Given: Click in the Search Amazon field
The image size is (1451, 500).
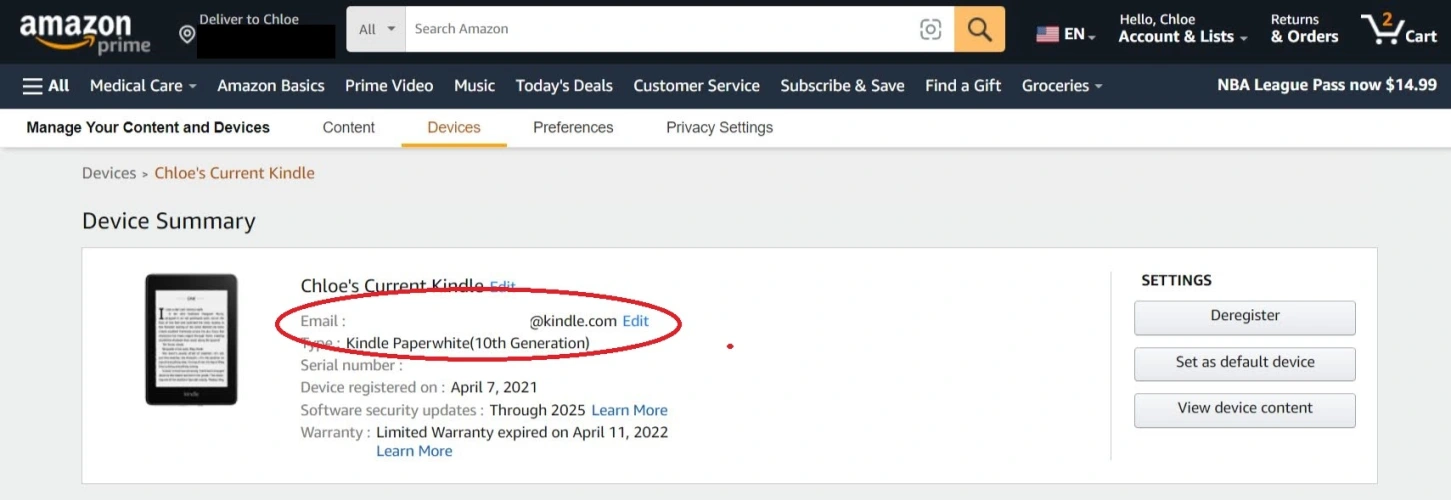Looking at the screenshot, I should click(660, 29).
